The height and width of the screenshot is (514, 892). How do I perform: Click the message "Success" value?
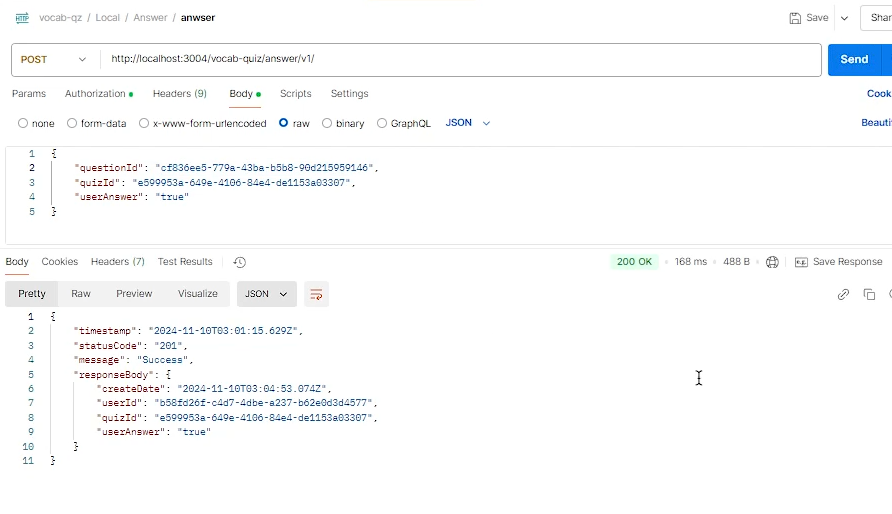coord(162,360)
